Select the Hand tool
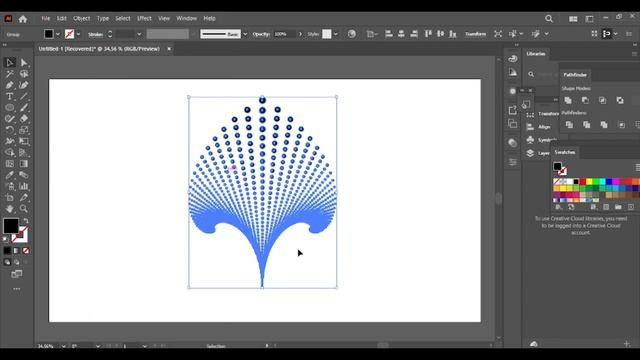Image resolution: width=640 pixels, height=360 pixels. tap(10, 209)
